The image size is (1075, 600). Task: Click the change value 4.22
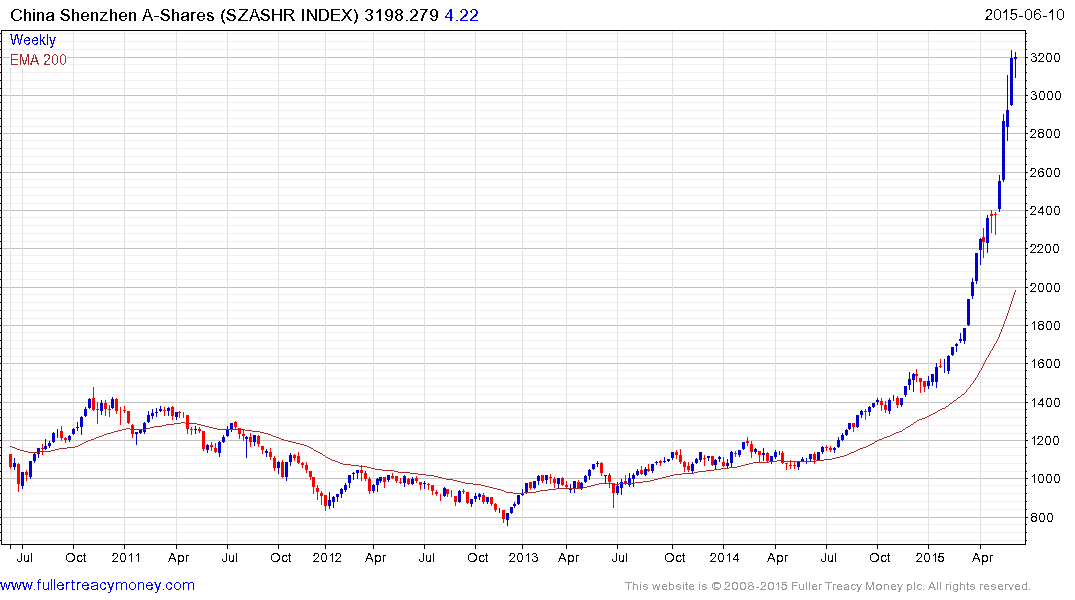[x=461, y=15]
